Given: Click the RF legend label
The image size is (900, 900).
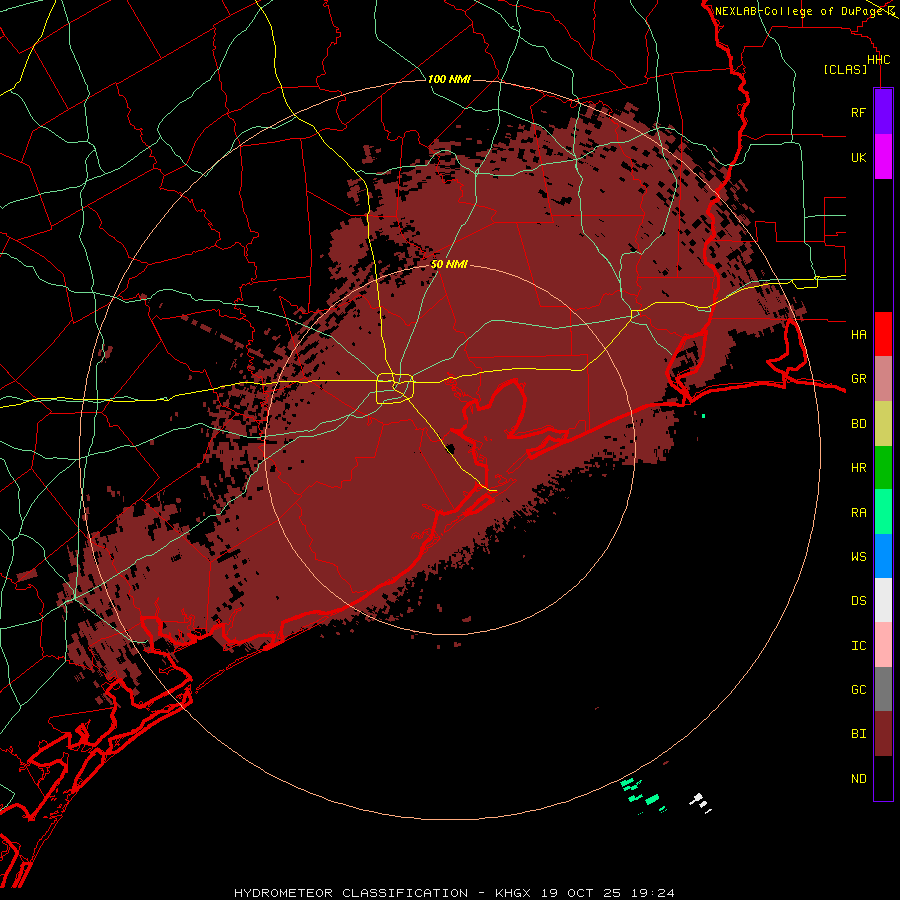Looking at the screenshot, I should click(858, 112).
